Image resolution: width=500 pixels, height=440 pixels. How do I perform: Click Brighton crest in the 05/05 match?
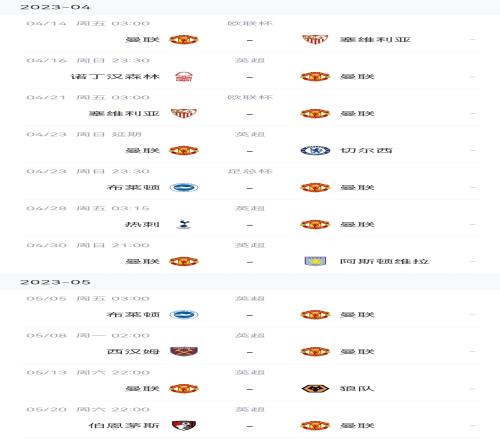(x=184, y=315)
